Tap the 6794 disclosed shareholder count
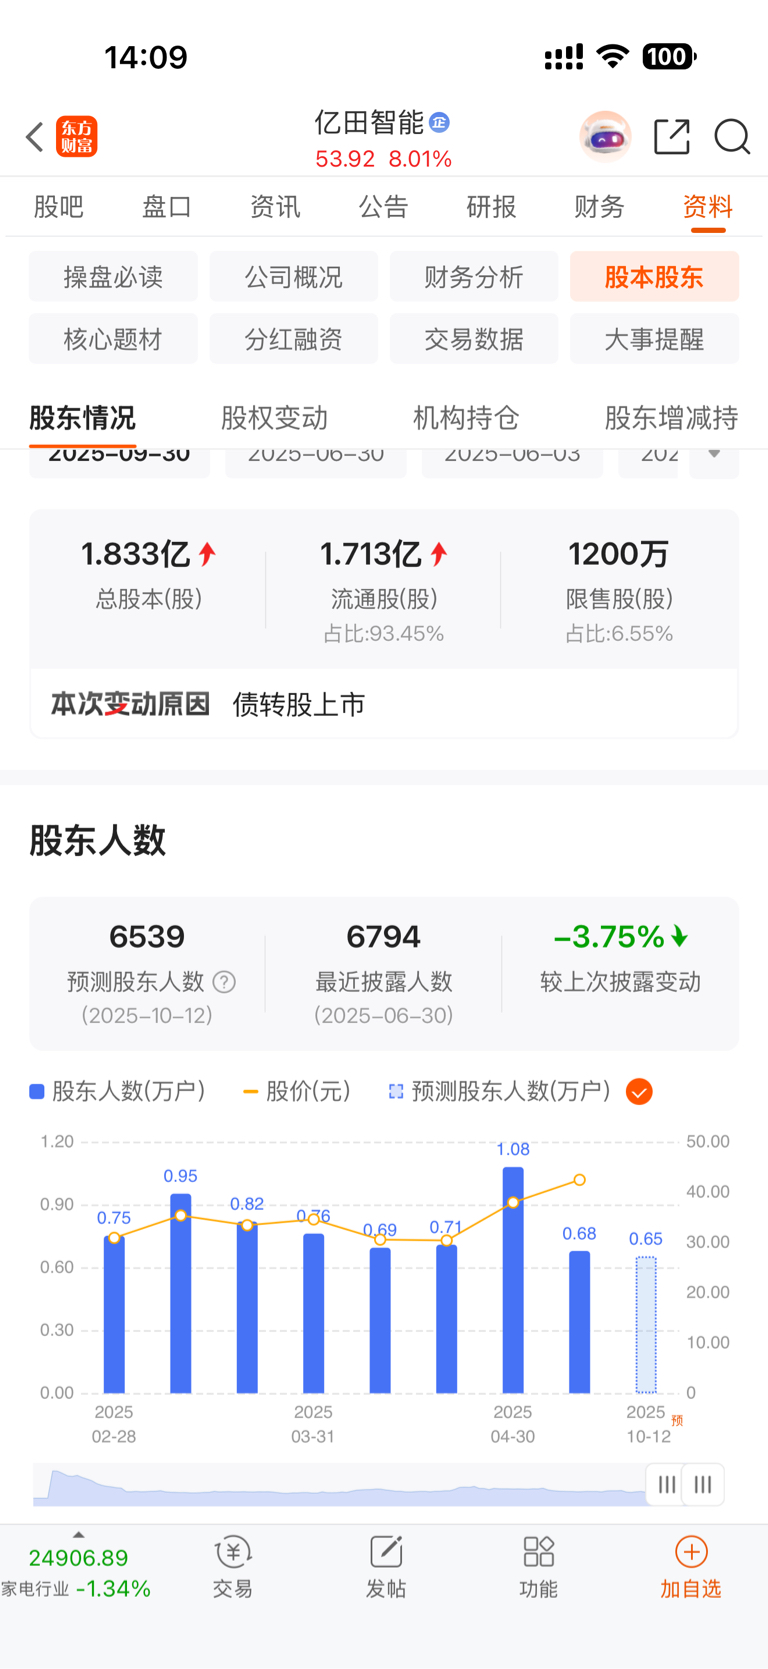This screenshot has width=768, height=1669. coord(383,937)
